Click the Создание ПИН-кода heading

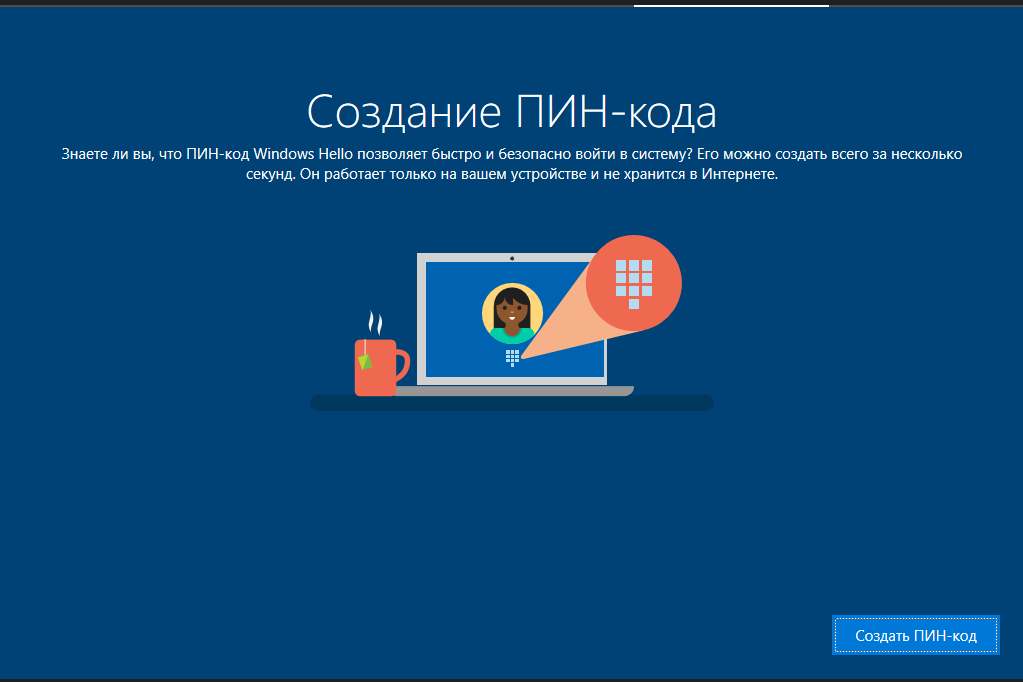point(512,112)
